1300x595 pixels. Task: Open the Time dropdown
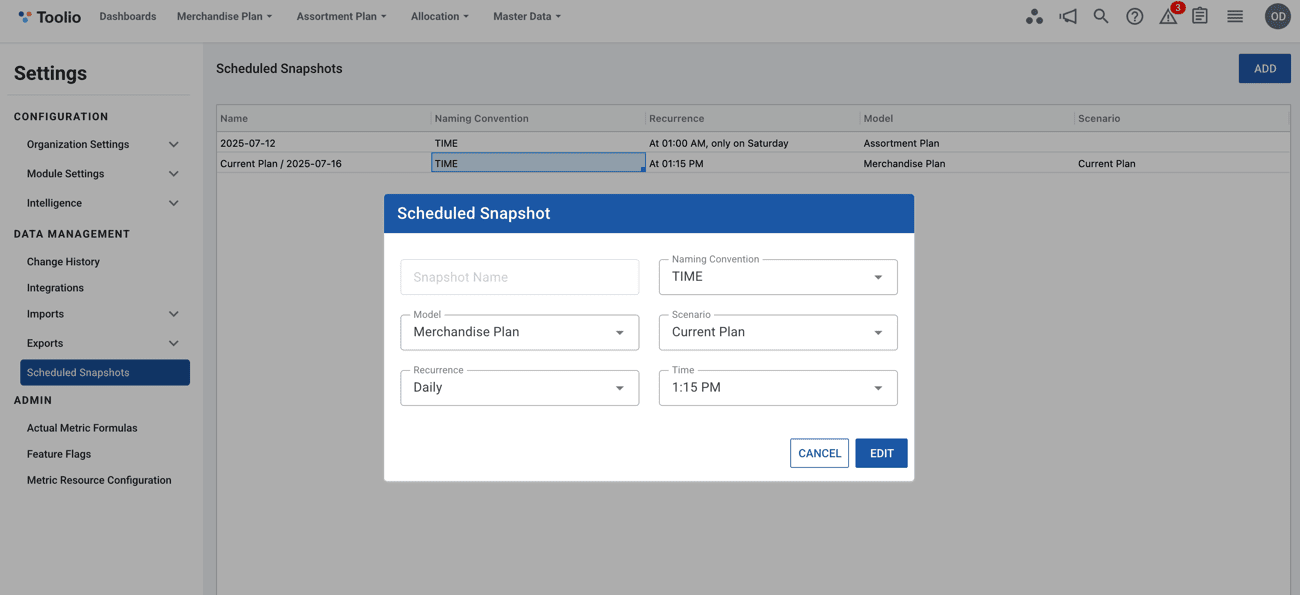(778, 388)
